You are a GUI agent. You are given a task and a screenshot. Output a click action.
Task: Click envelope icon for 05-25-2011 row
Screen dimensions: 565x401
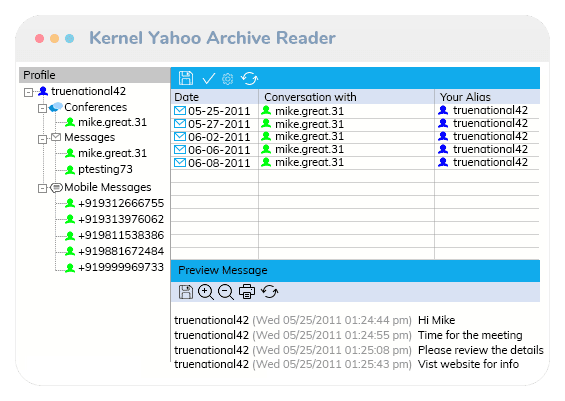tap(180, 111)
